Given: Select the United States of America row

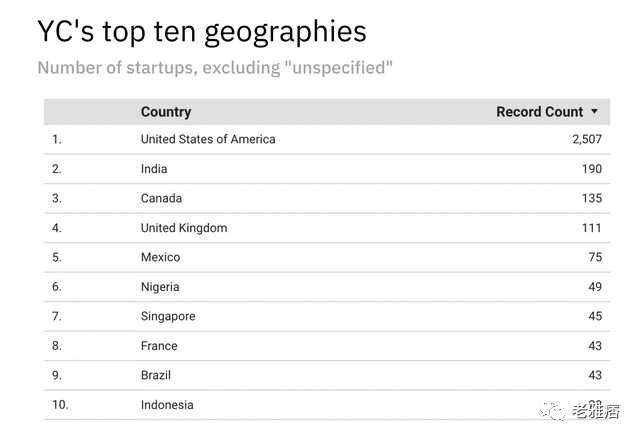Looking at the screenshot, I should tap(208, 139).
